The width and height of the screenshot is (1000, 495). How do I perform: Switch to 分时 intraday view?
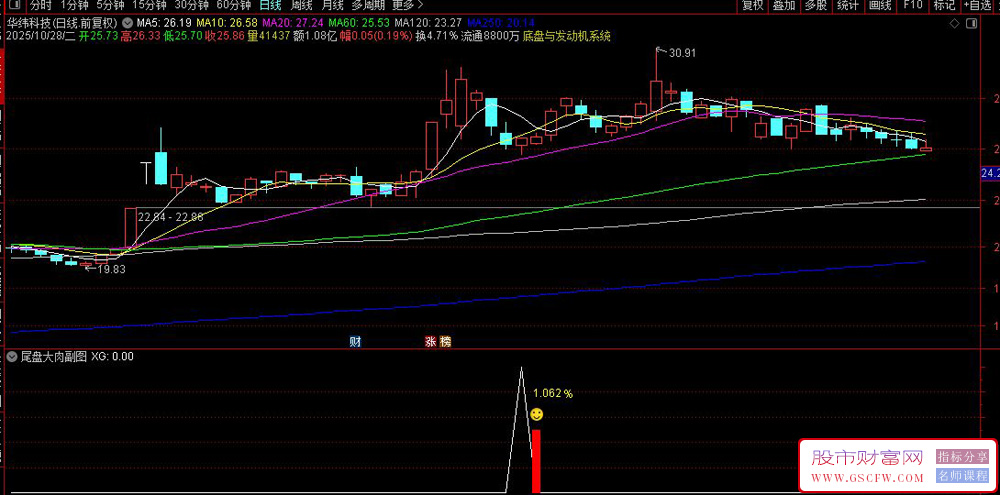click(x=40, y=5)
